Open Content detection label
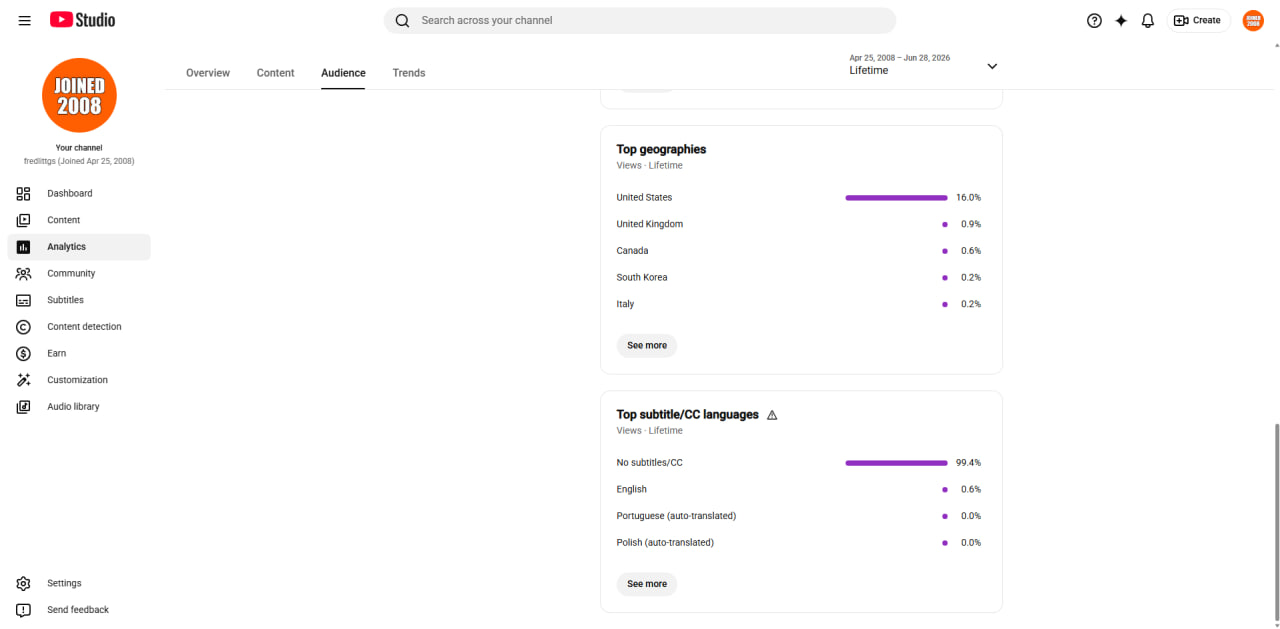Viewport: 1280px width, 629px height. [x=84, y=327]
